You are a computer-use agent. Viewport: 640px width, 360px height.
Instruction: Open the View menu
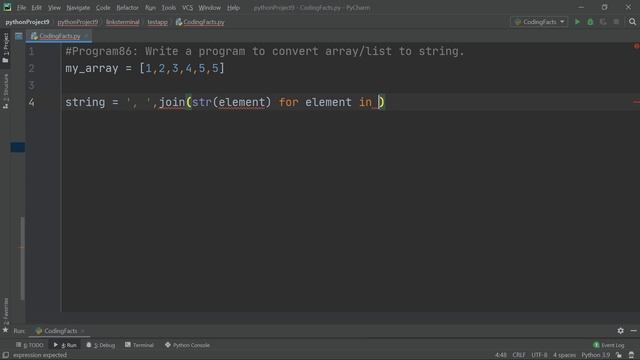coord(54,8)
